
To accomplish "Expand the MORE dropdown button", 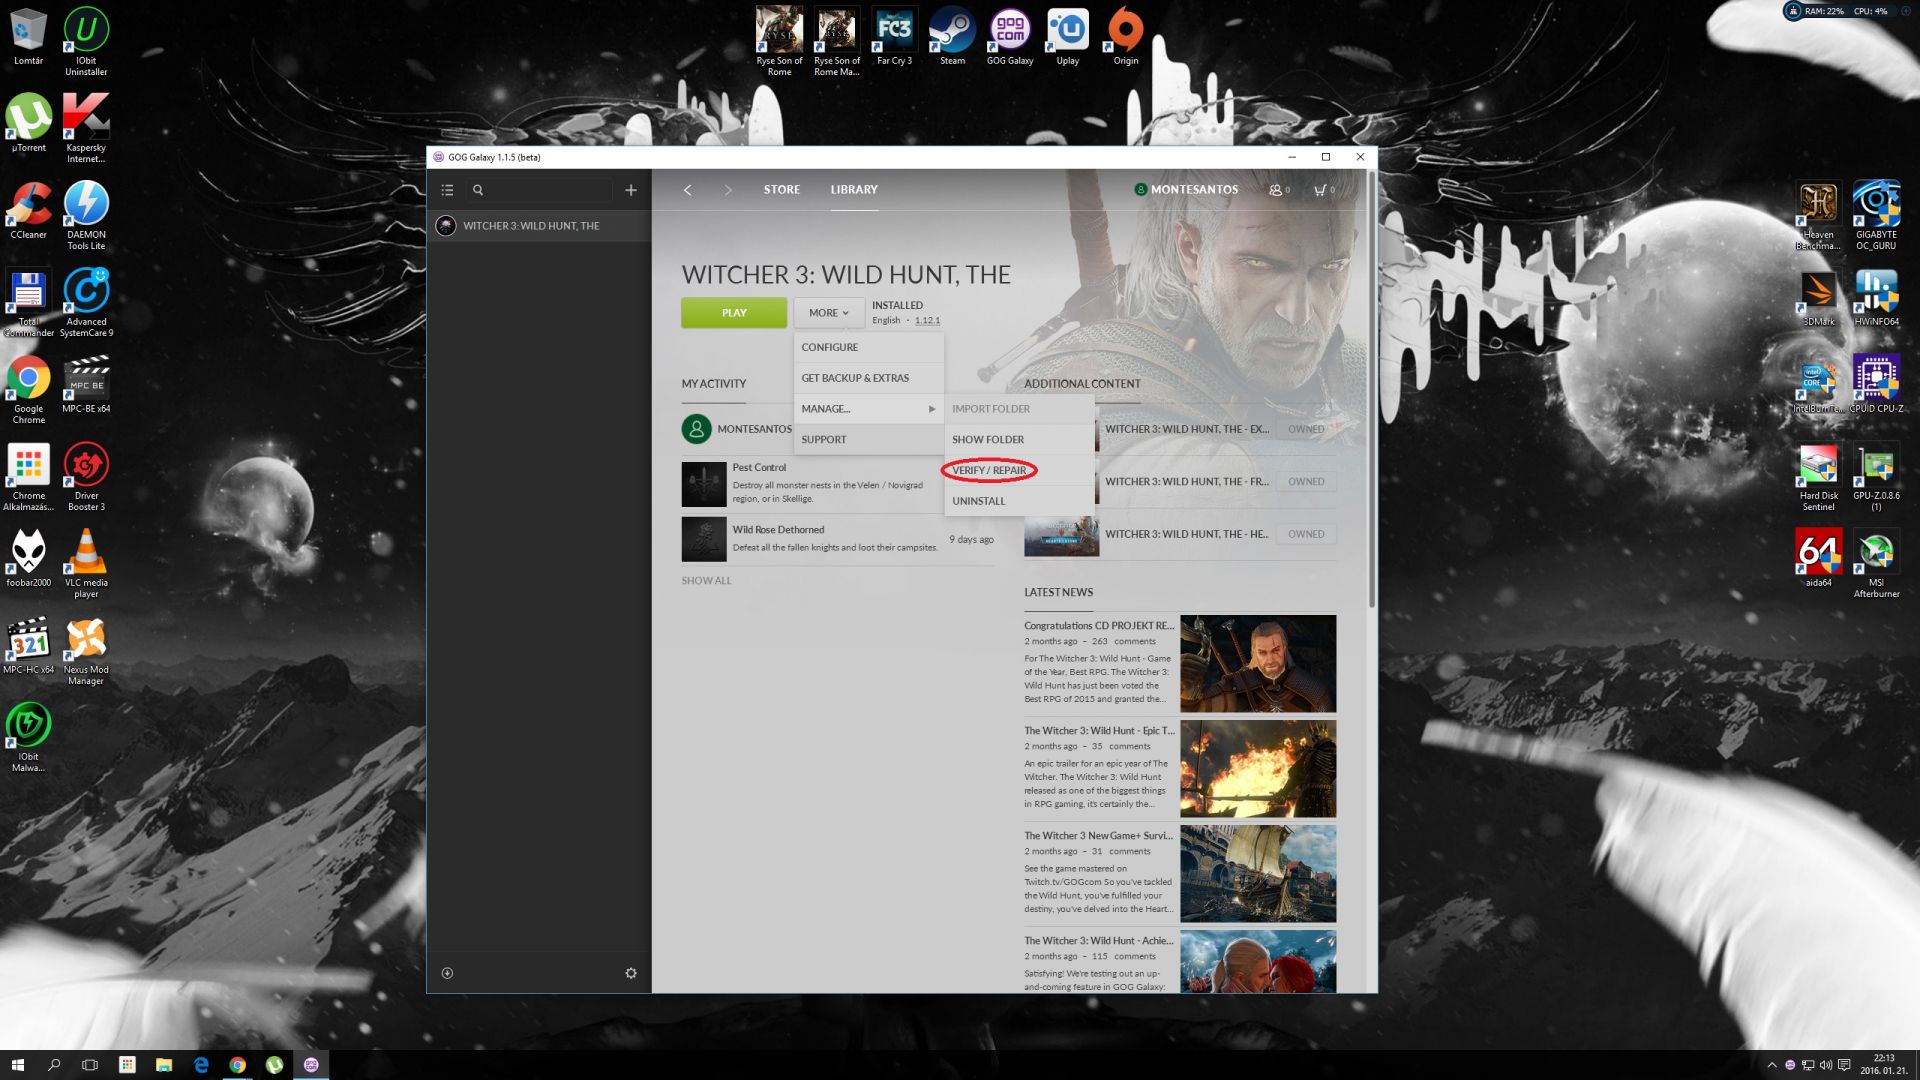I will tap(829, 313).
